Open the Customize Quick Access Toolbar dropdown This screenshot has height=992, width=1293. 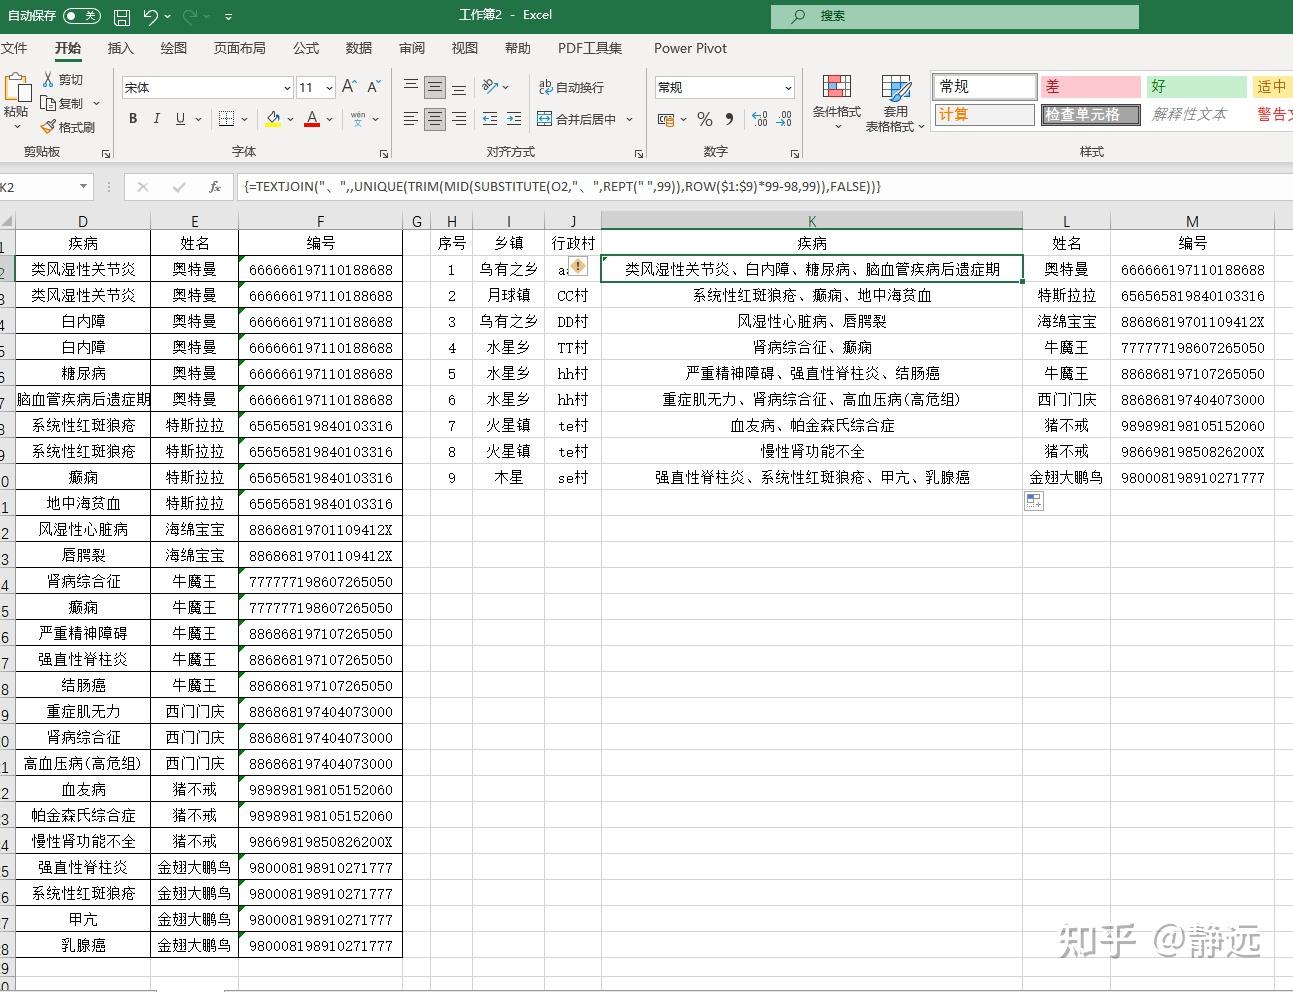229,17
